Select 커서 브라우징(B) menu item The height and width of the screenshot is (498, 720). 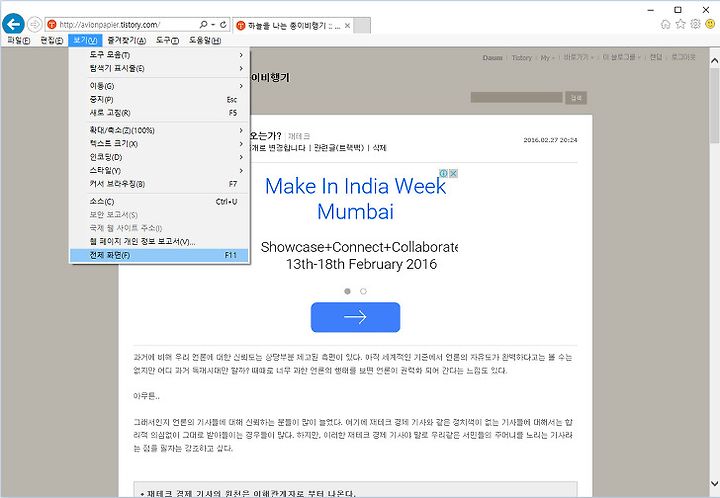159,184
